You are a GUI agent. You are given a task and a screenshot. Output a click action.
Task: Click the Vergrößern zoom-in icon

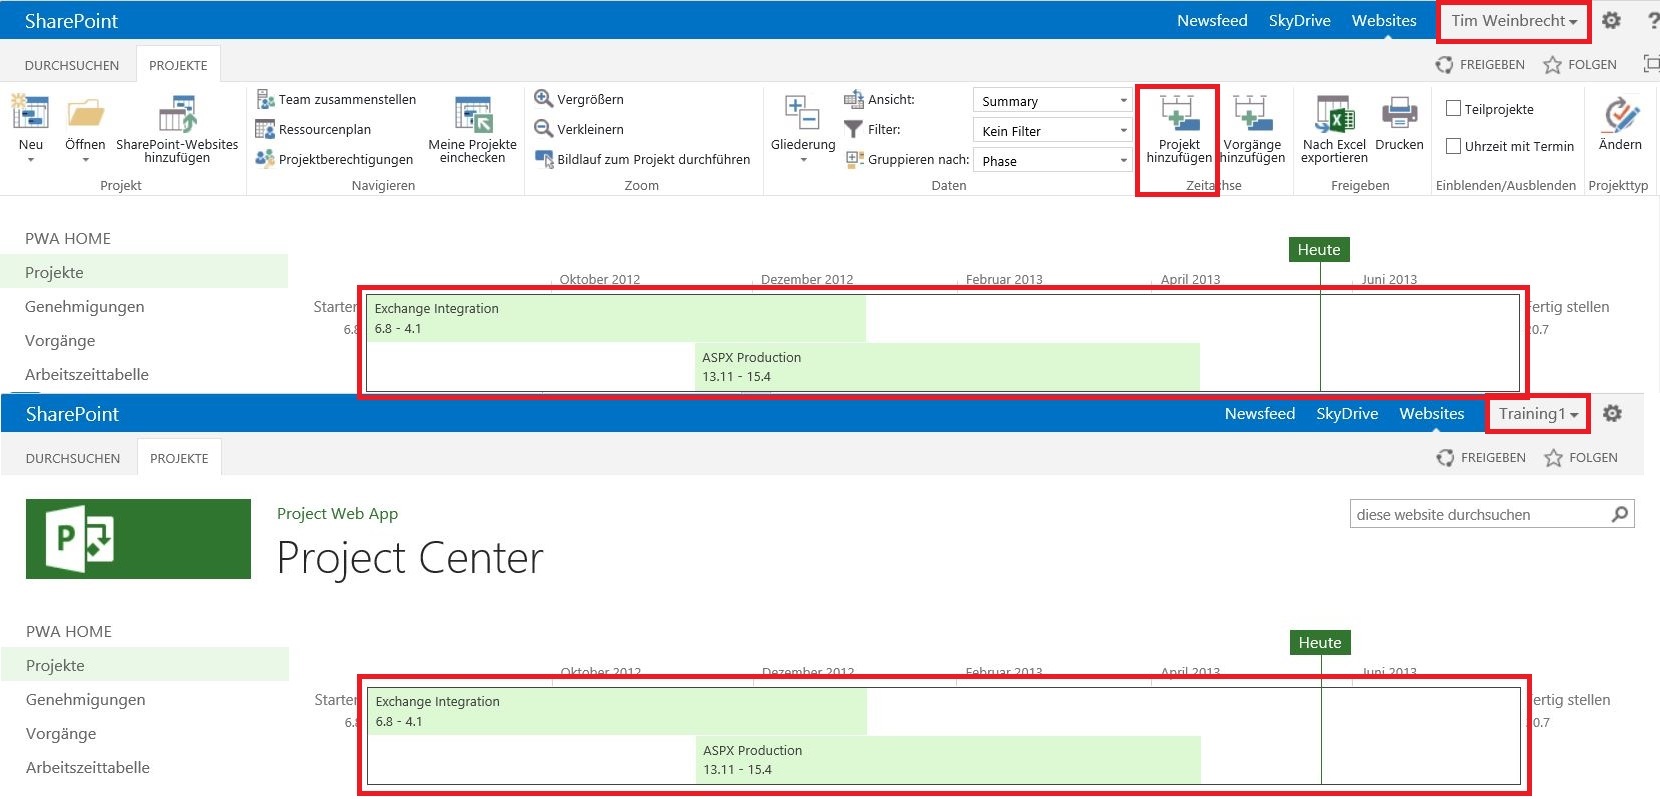[x=543, y=98]
